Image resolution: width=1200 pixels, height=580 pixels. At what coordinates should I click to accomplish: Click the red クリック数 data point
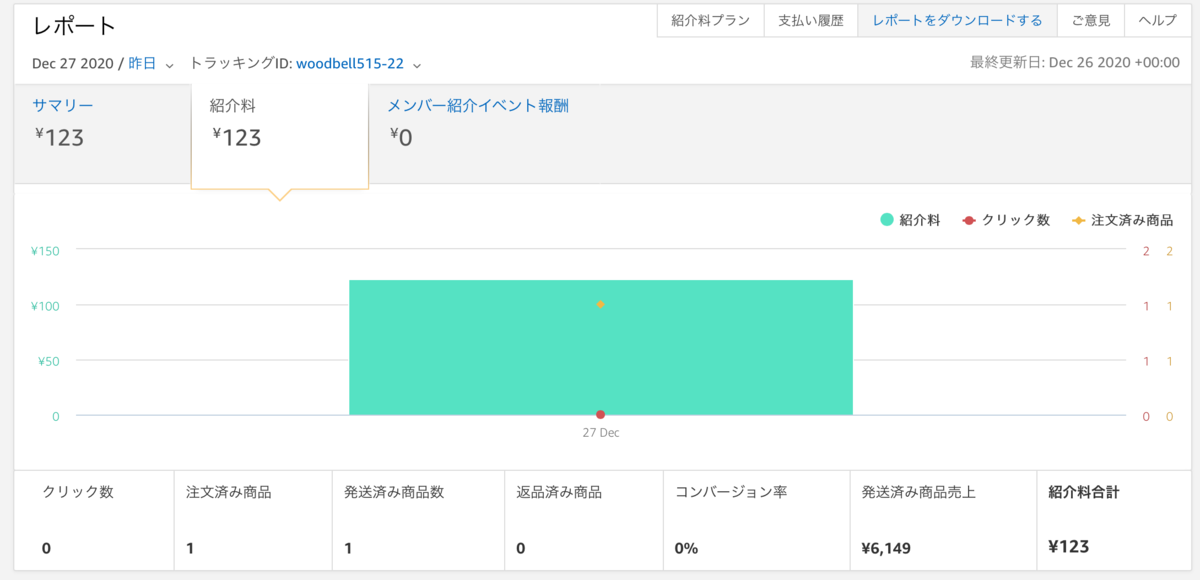pos(600,414)
